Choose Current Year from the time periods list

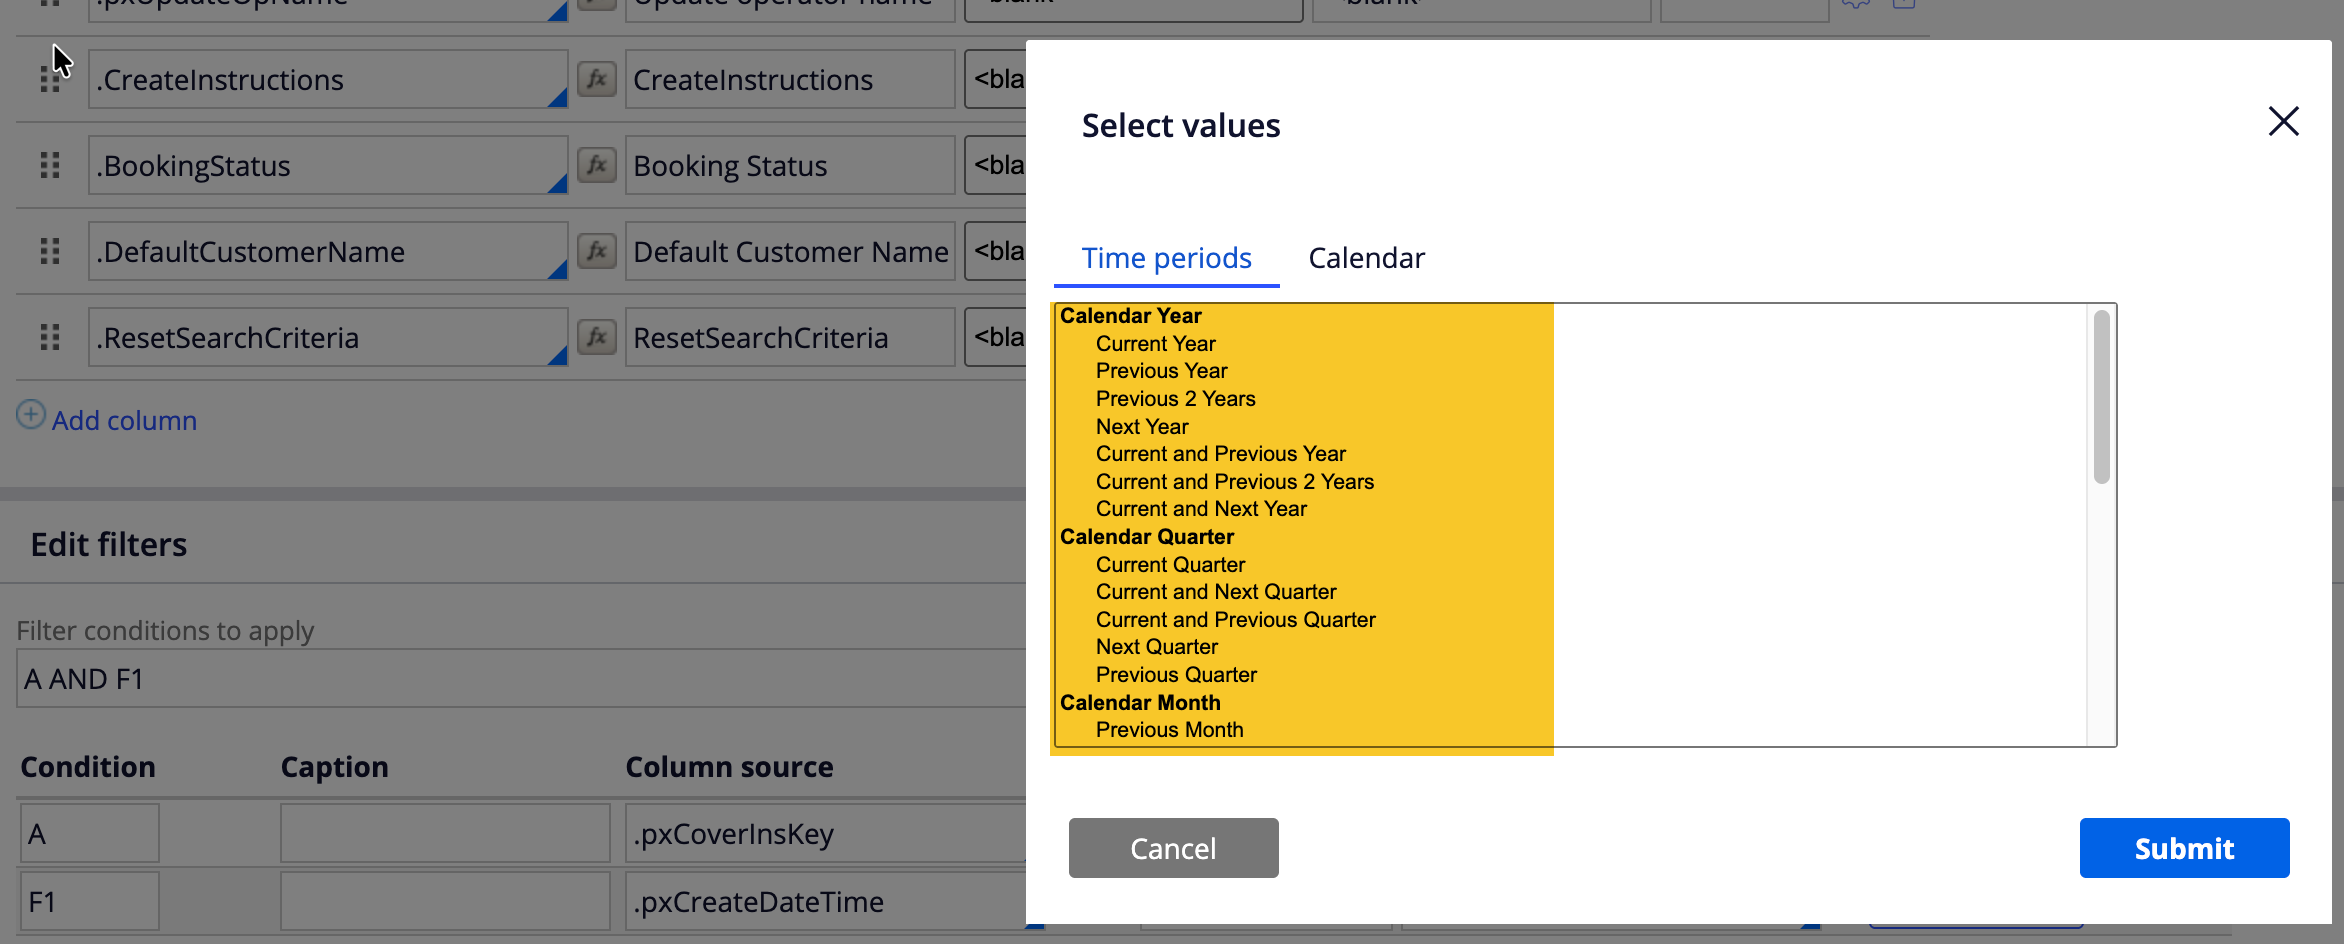(x=1155, y=344)
